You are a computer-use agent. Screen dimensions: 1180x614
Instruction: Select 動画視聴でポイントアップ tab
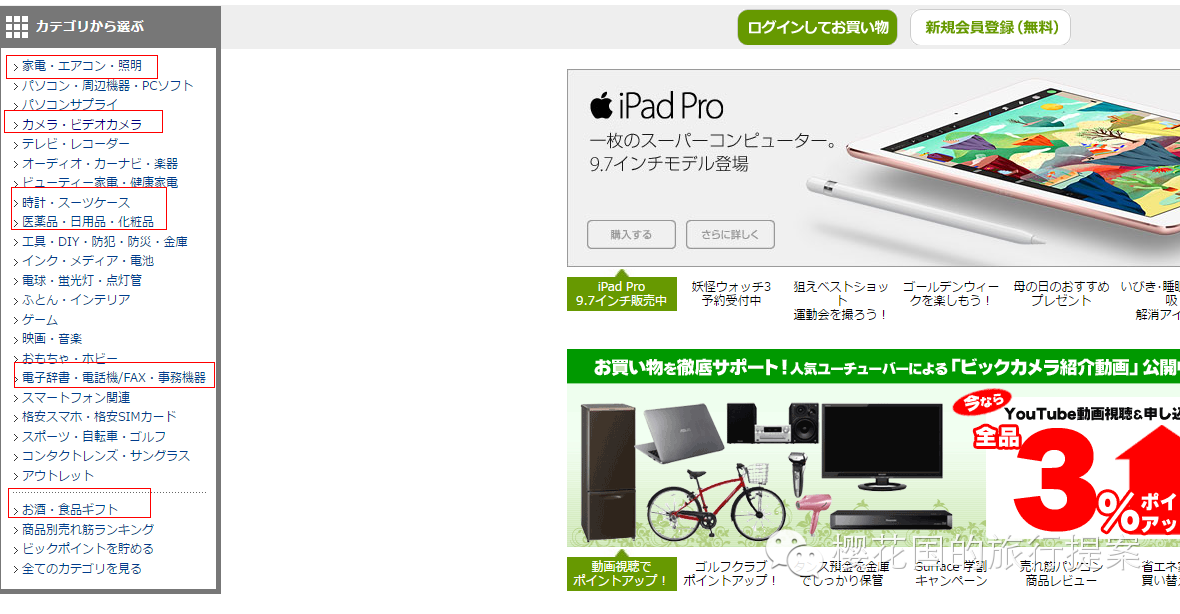point(622,573)
